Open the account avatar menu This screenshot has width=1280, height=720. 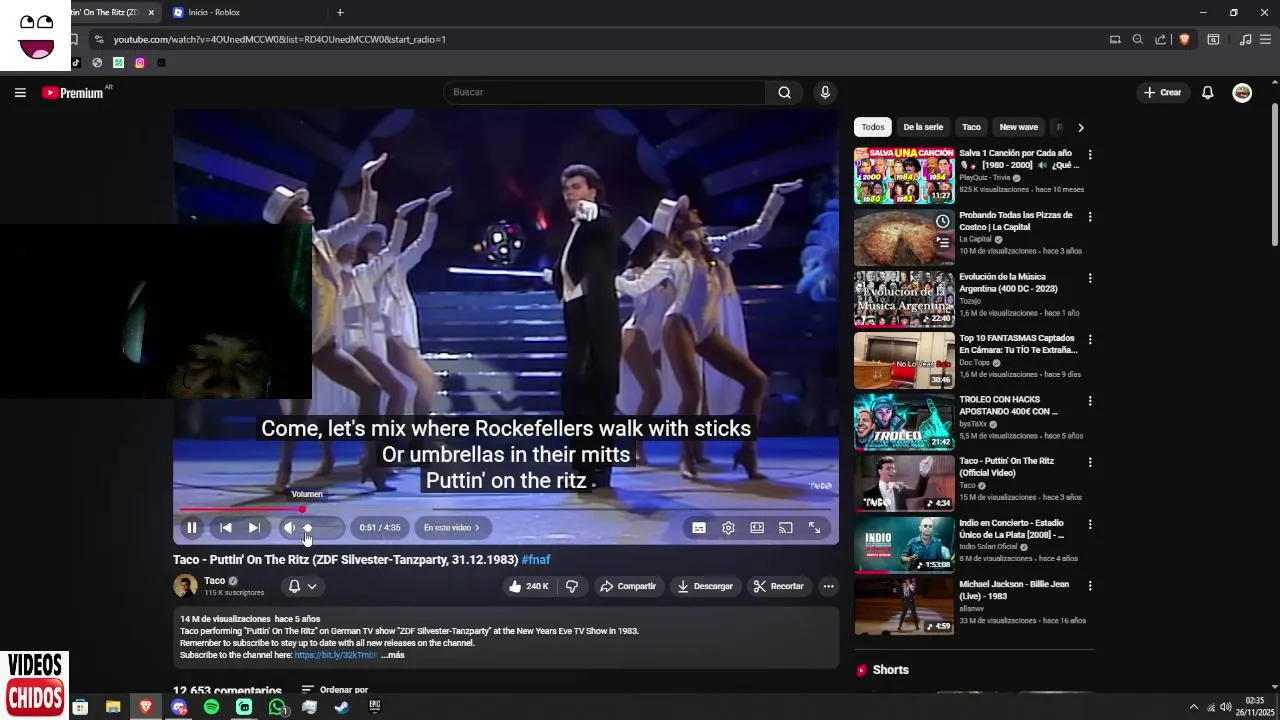(x=1242, y=92)
